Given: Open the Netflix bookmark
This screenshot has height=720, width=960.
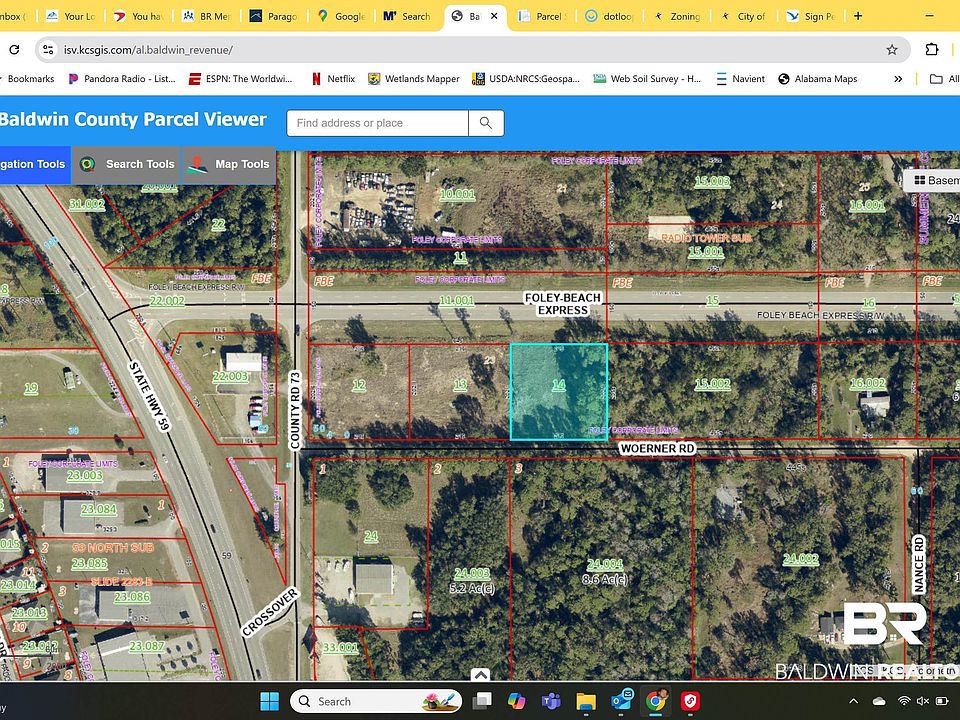Looking at the screenshot, I should tap(333, 79).
